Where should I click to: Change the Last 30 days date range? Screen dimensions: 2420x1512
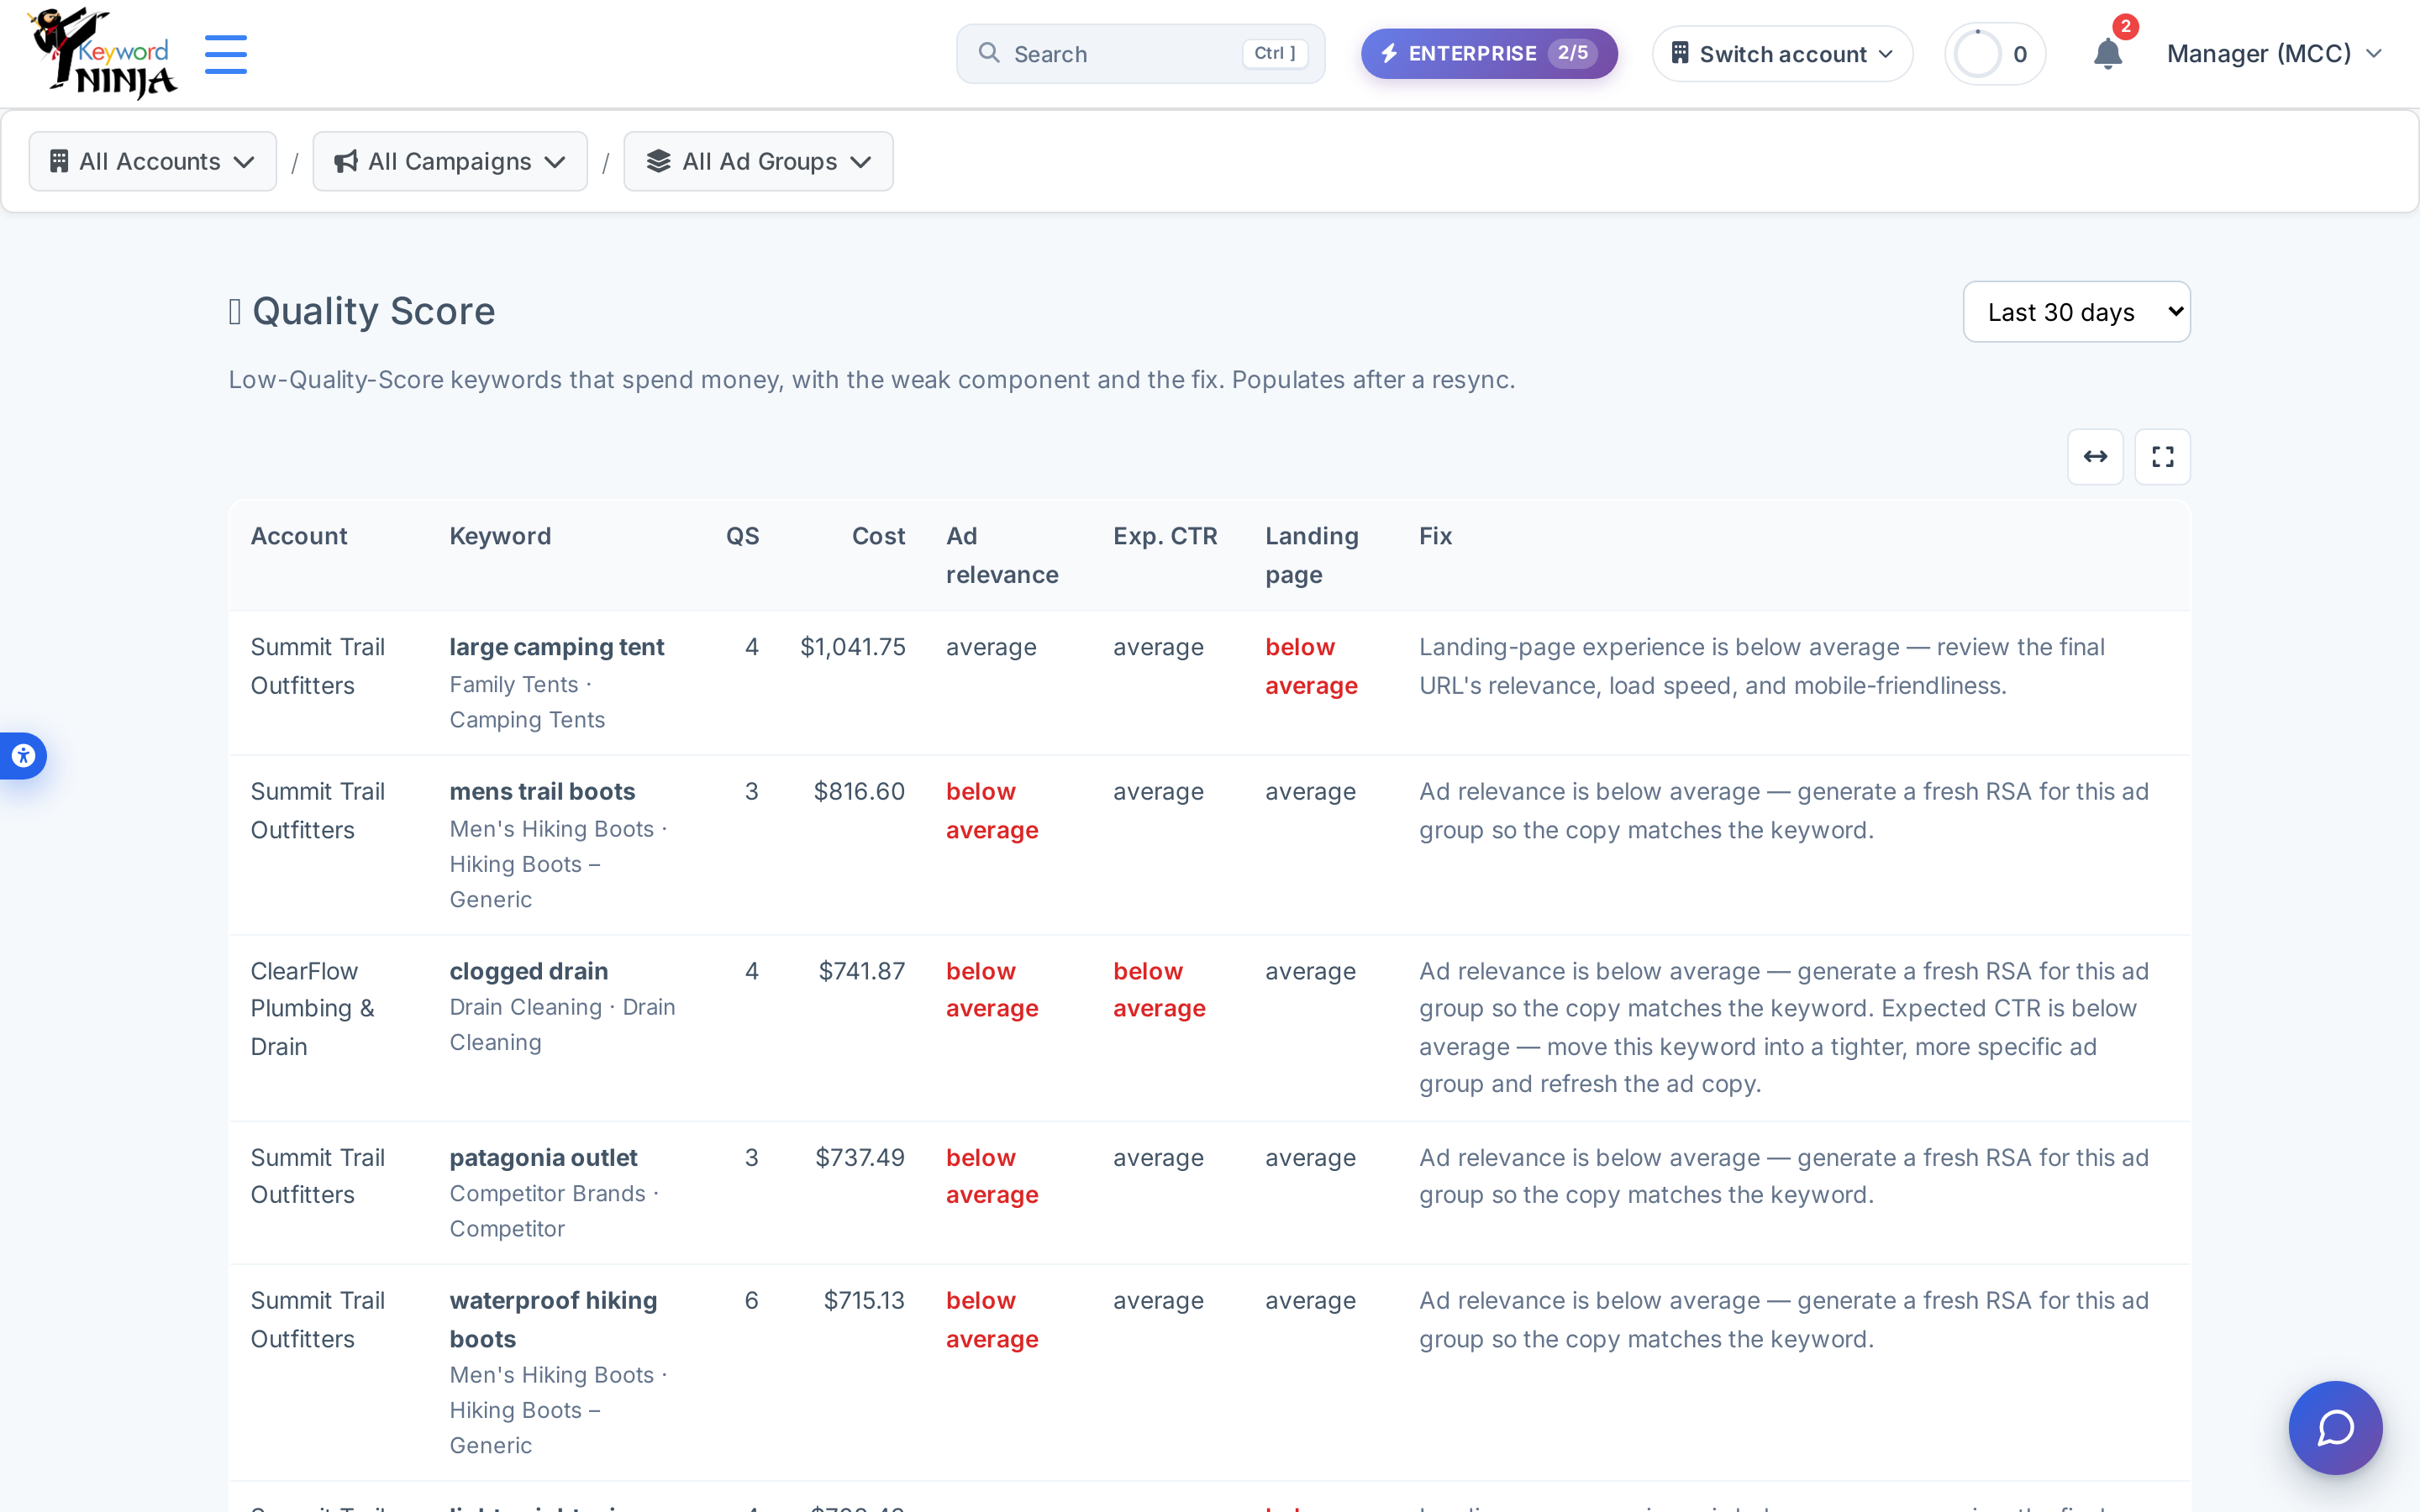coord(2076,312)
